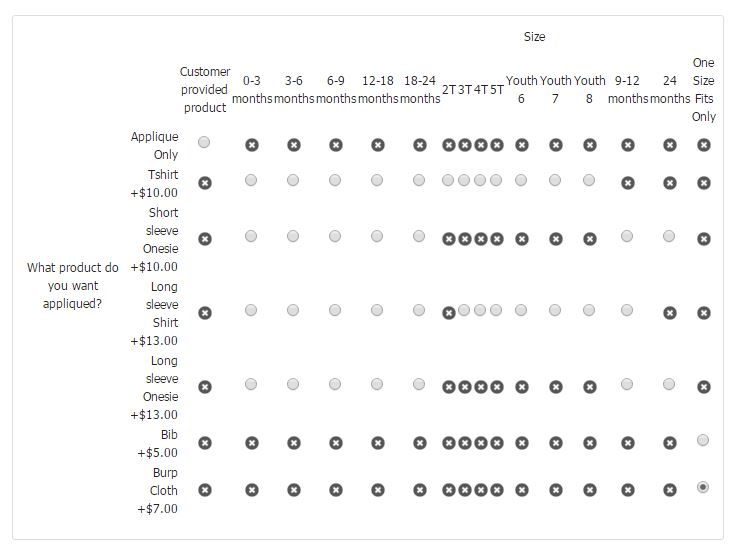The height and width of the screenshot is (546, 733).
Task: Choose Bib in One Size Fits Only
Action: pos(703,440)
